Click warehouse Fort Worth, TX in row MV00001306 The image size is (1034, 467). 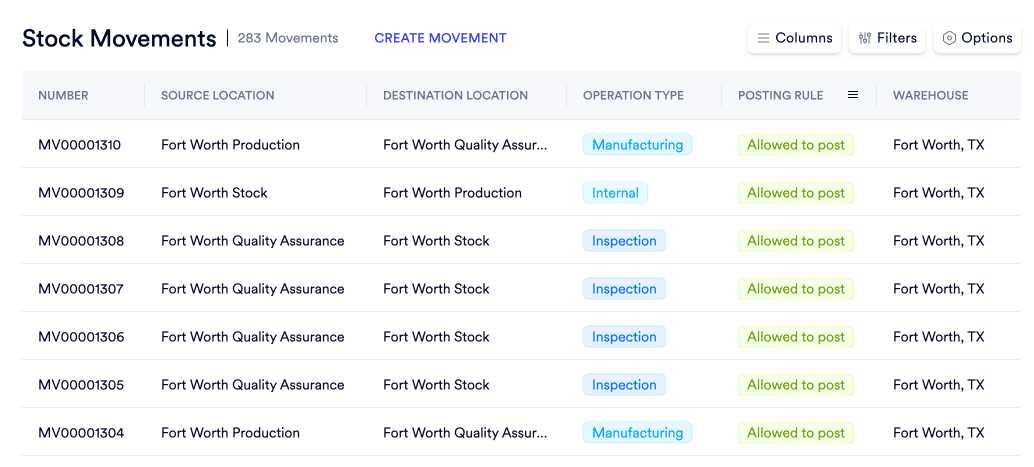click(938, 337)
